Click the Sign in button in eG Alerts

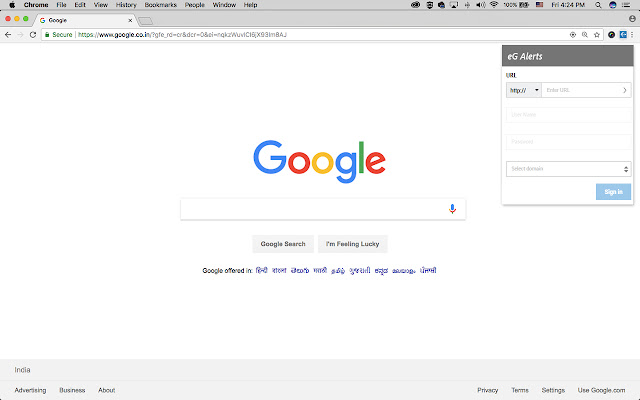(x=613, y=192)
